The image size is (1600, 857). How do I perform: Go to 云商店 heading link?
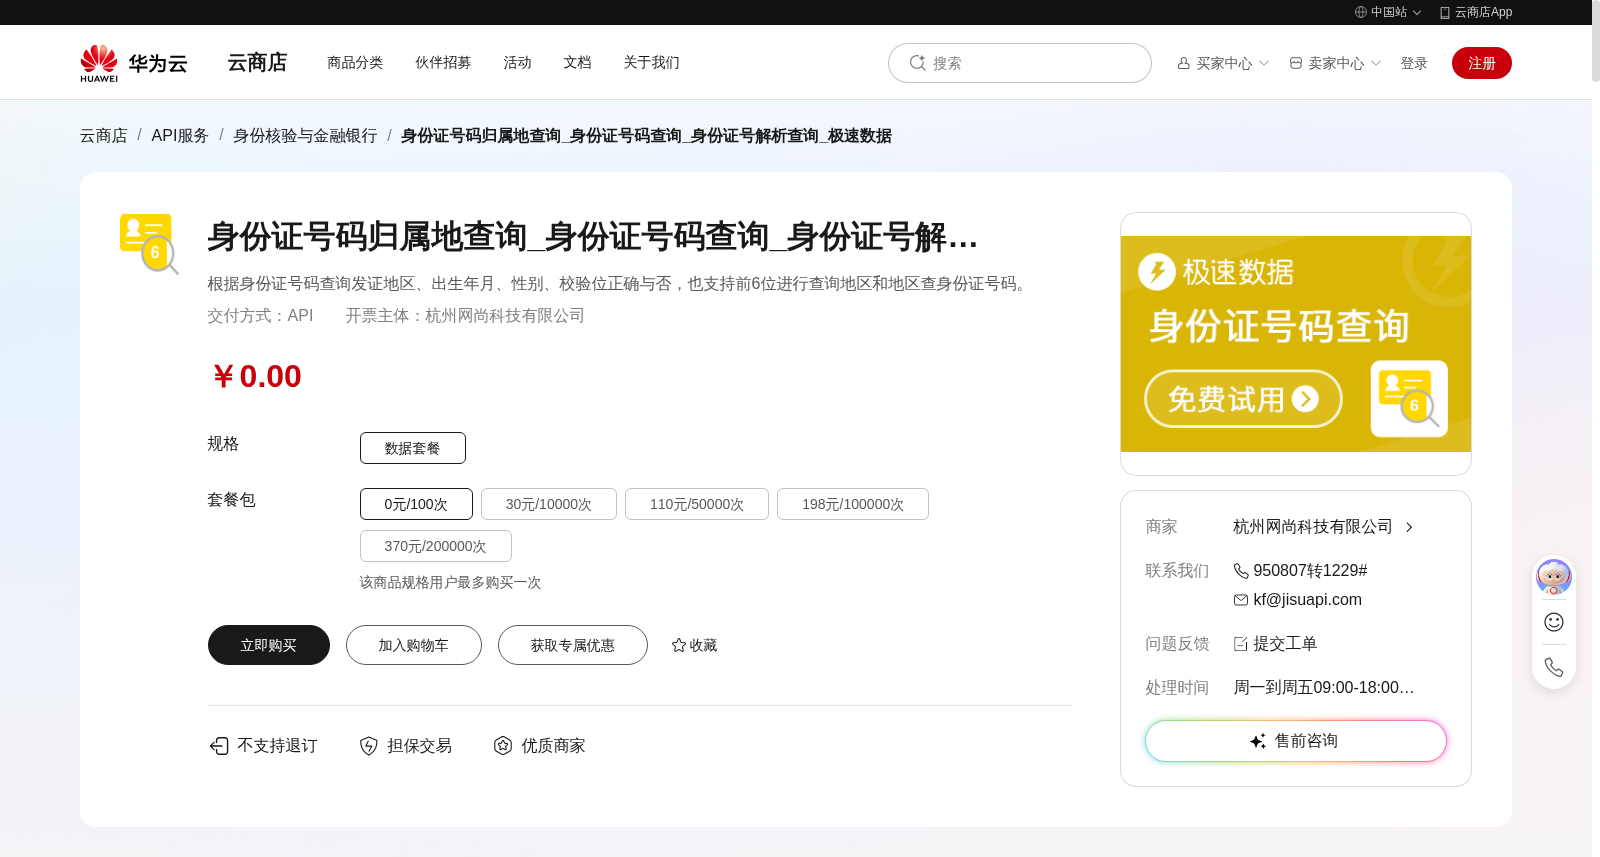pos(257,62)
